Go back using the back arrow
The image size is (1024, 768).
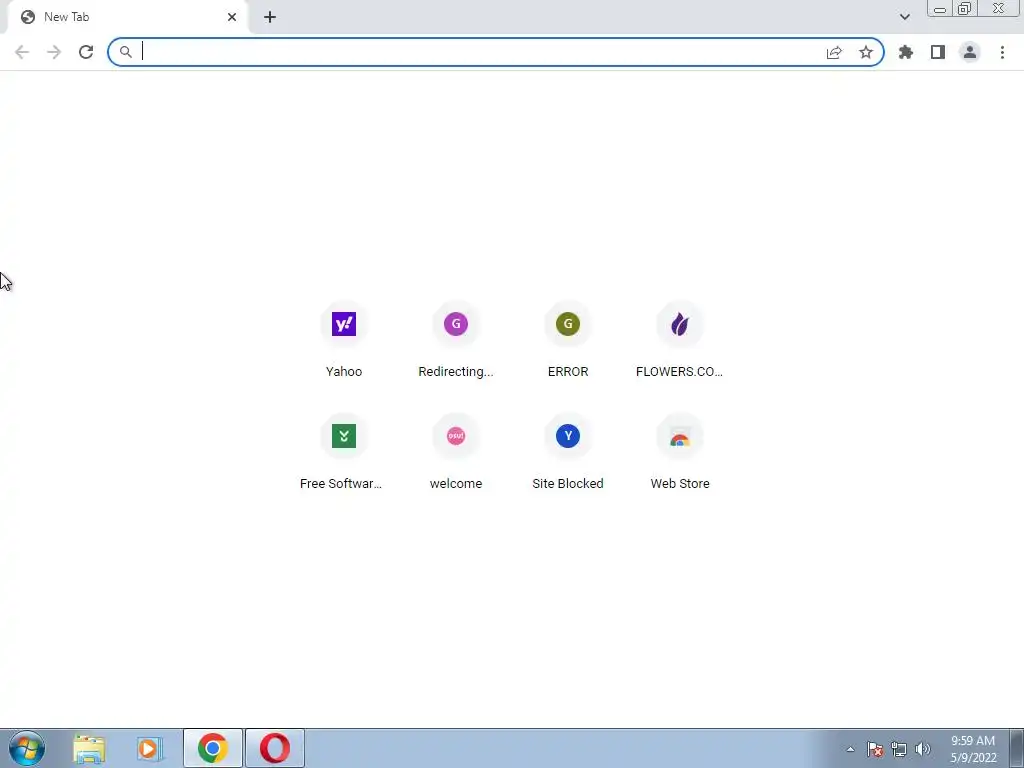pos(22,52)
